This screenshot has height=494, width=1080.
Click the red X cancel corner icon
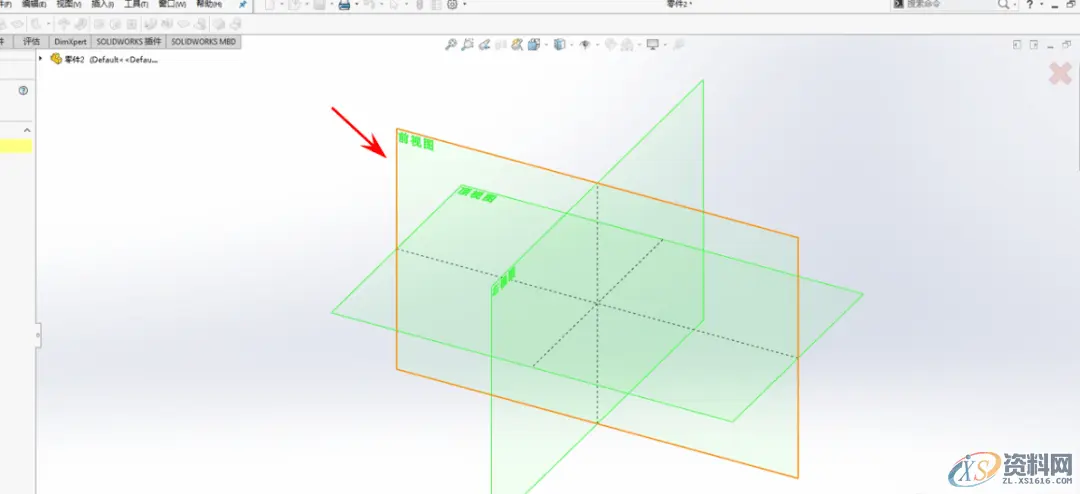click(1059, 73)
